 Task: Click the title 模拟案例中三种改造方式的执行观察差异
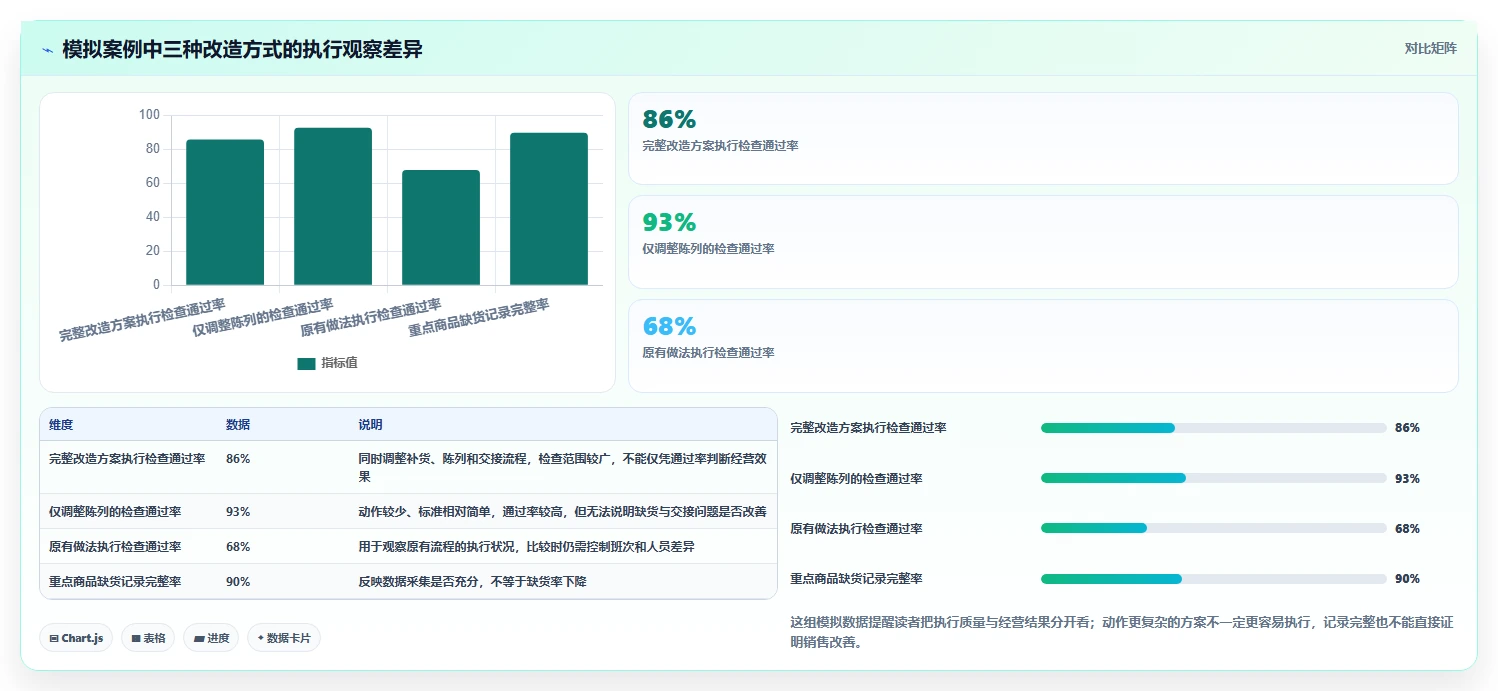[x=242, y=49]
